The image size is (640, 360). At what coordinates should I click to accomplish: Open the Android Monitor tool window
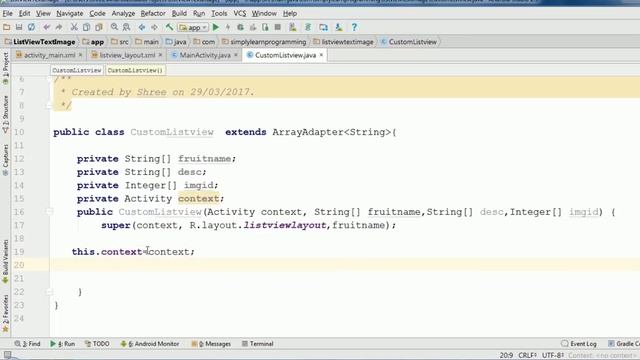tap(150, 344)
